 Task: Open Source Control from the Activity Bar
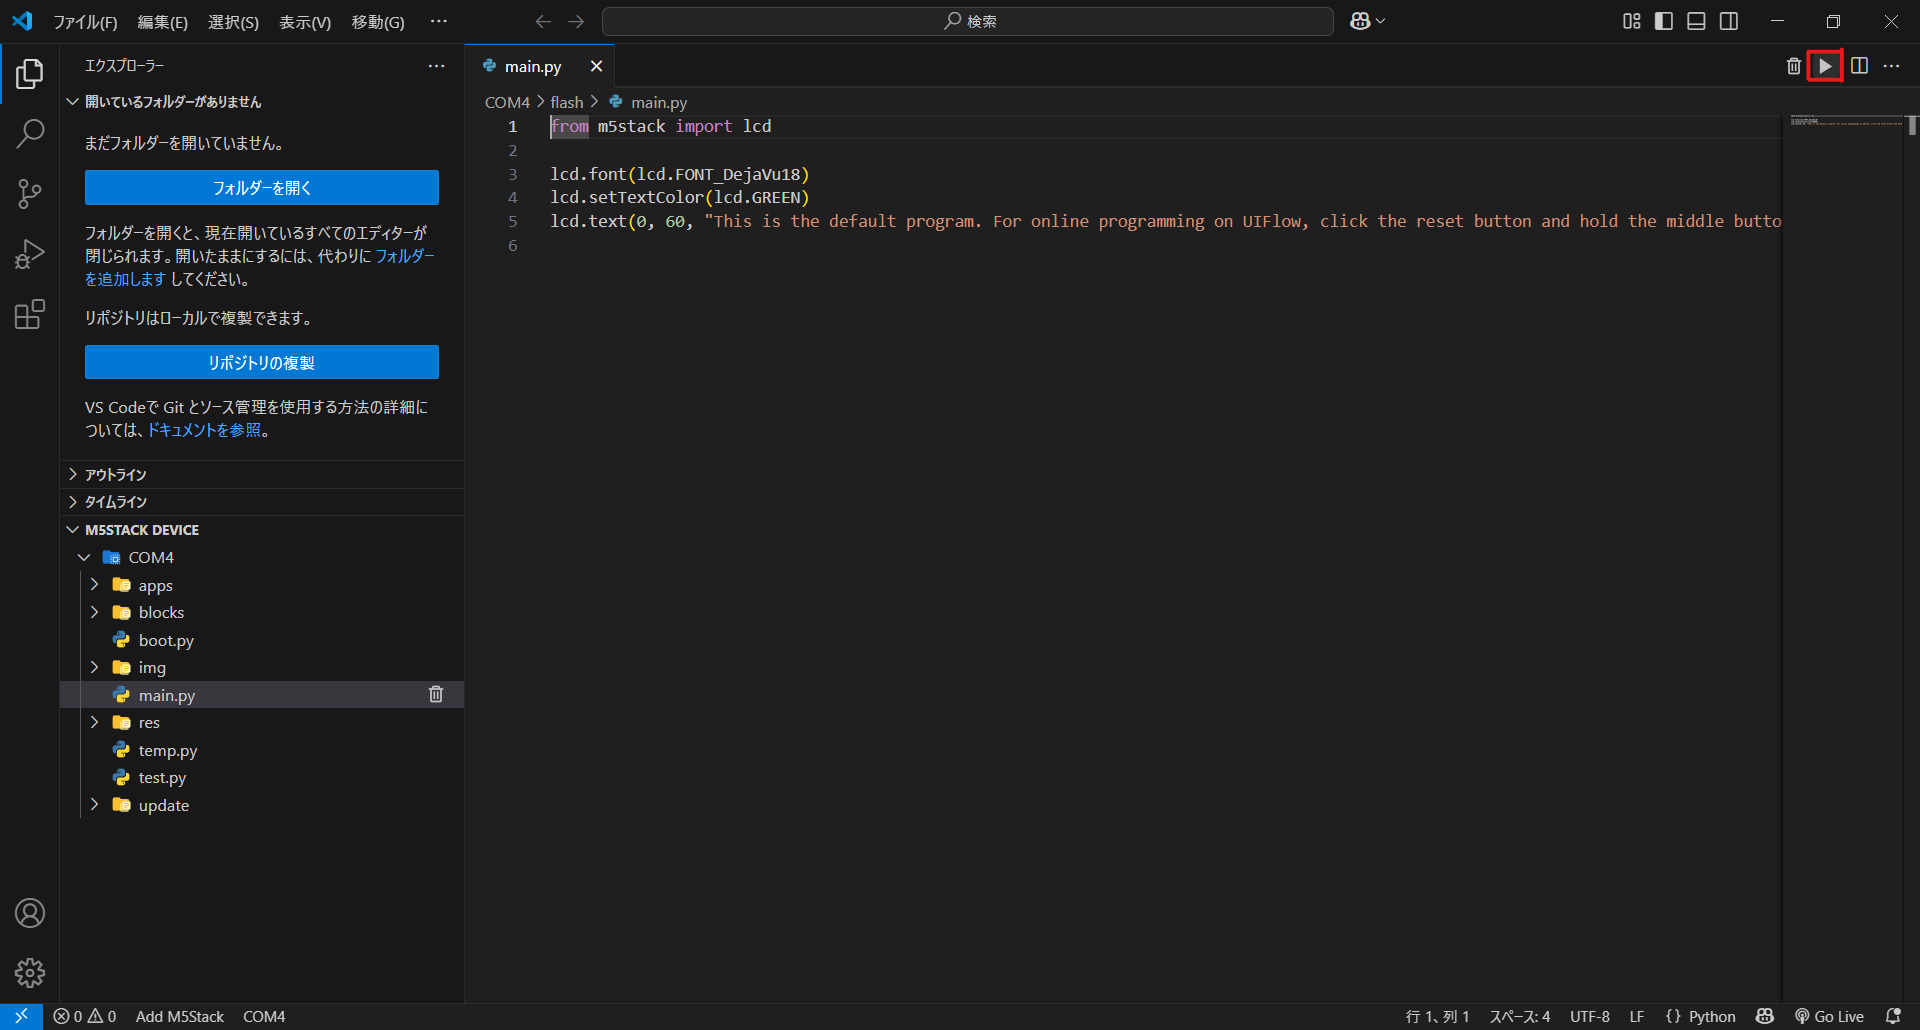30,193
